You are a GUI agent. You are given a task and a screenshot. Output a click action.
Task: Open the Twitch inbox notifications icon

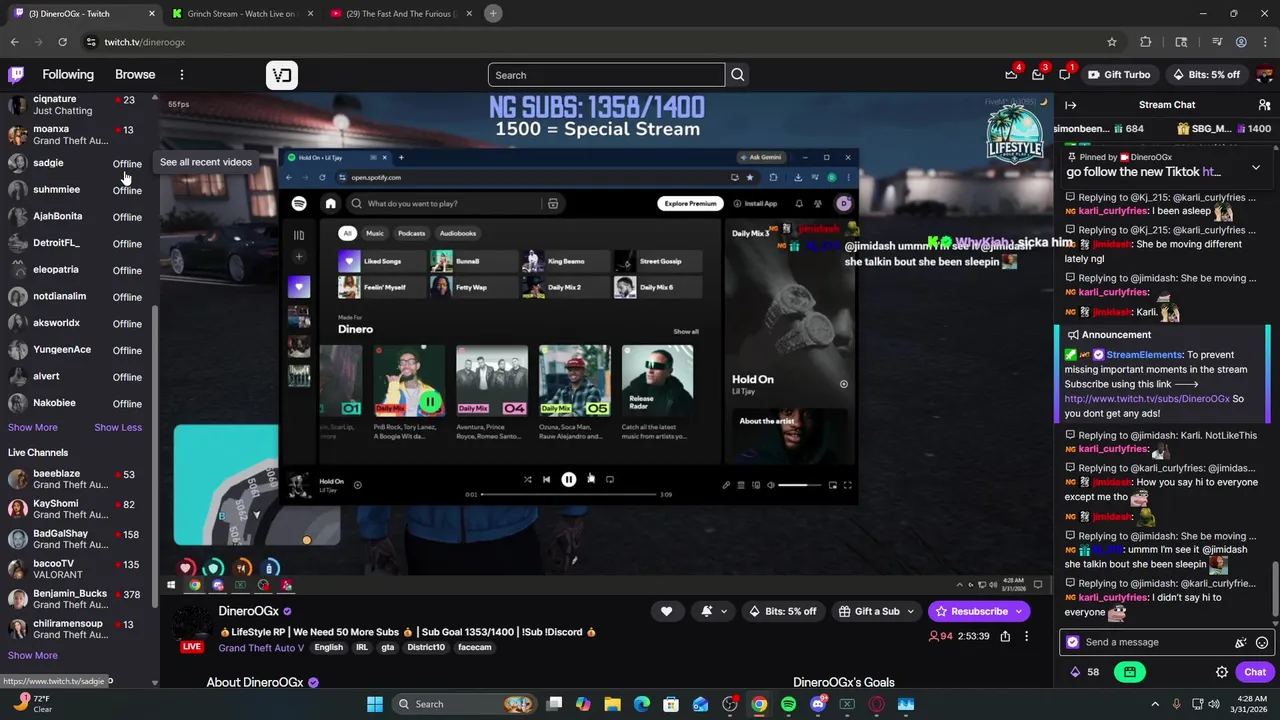[x=1038, y=75]
